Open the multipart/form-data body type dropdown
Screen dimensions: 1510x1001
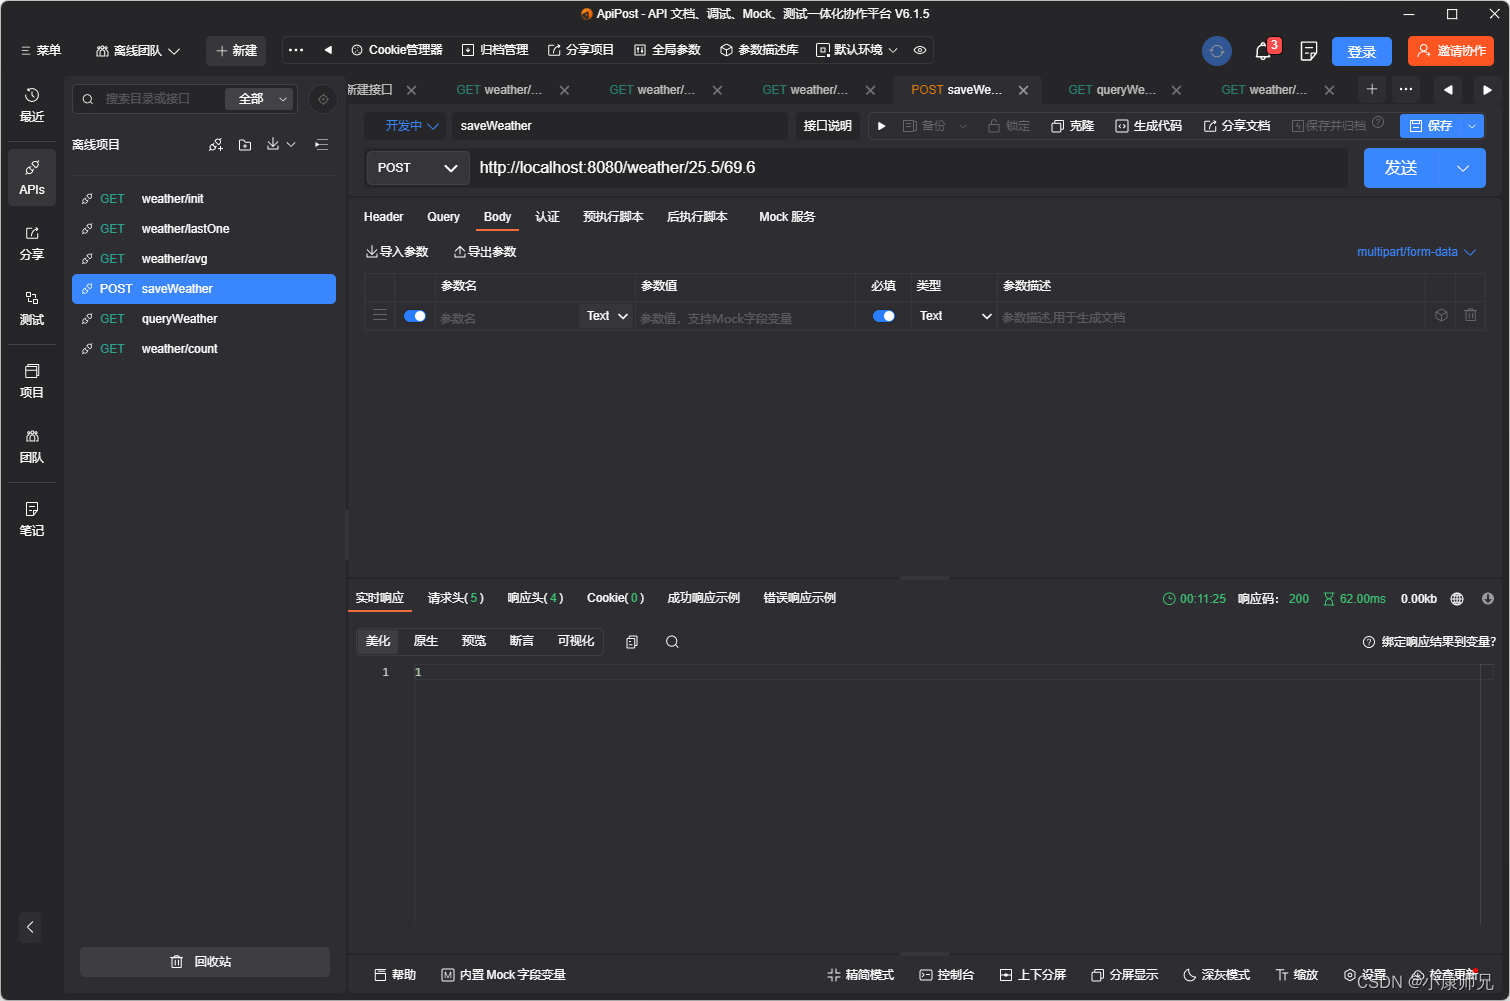coord(1416,252)
